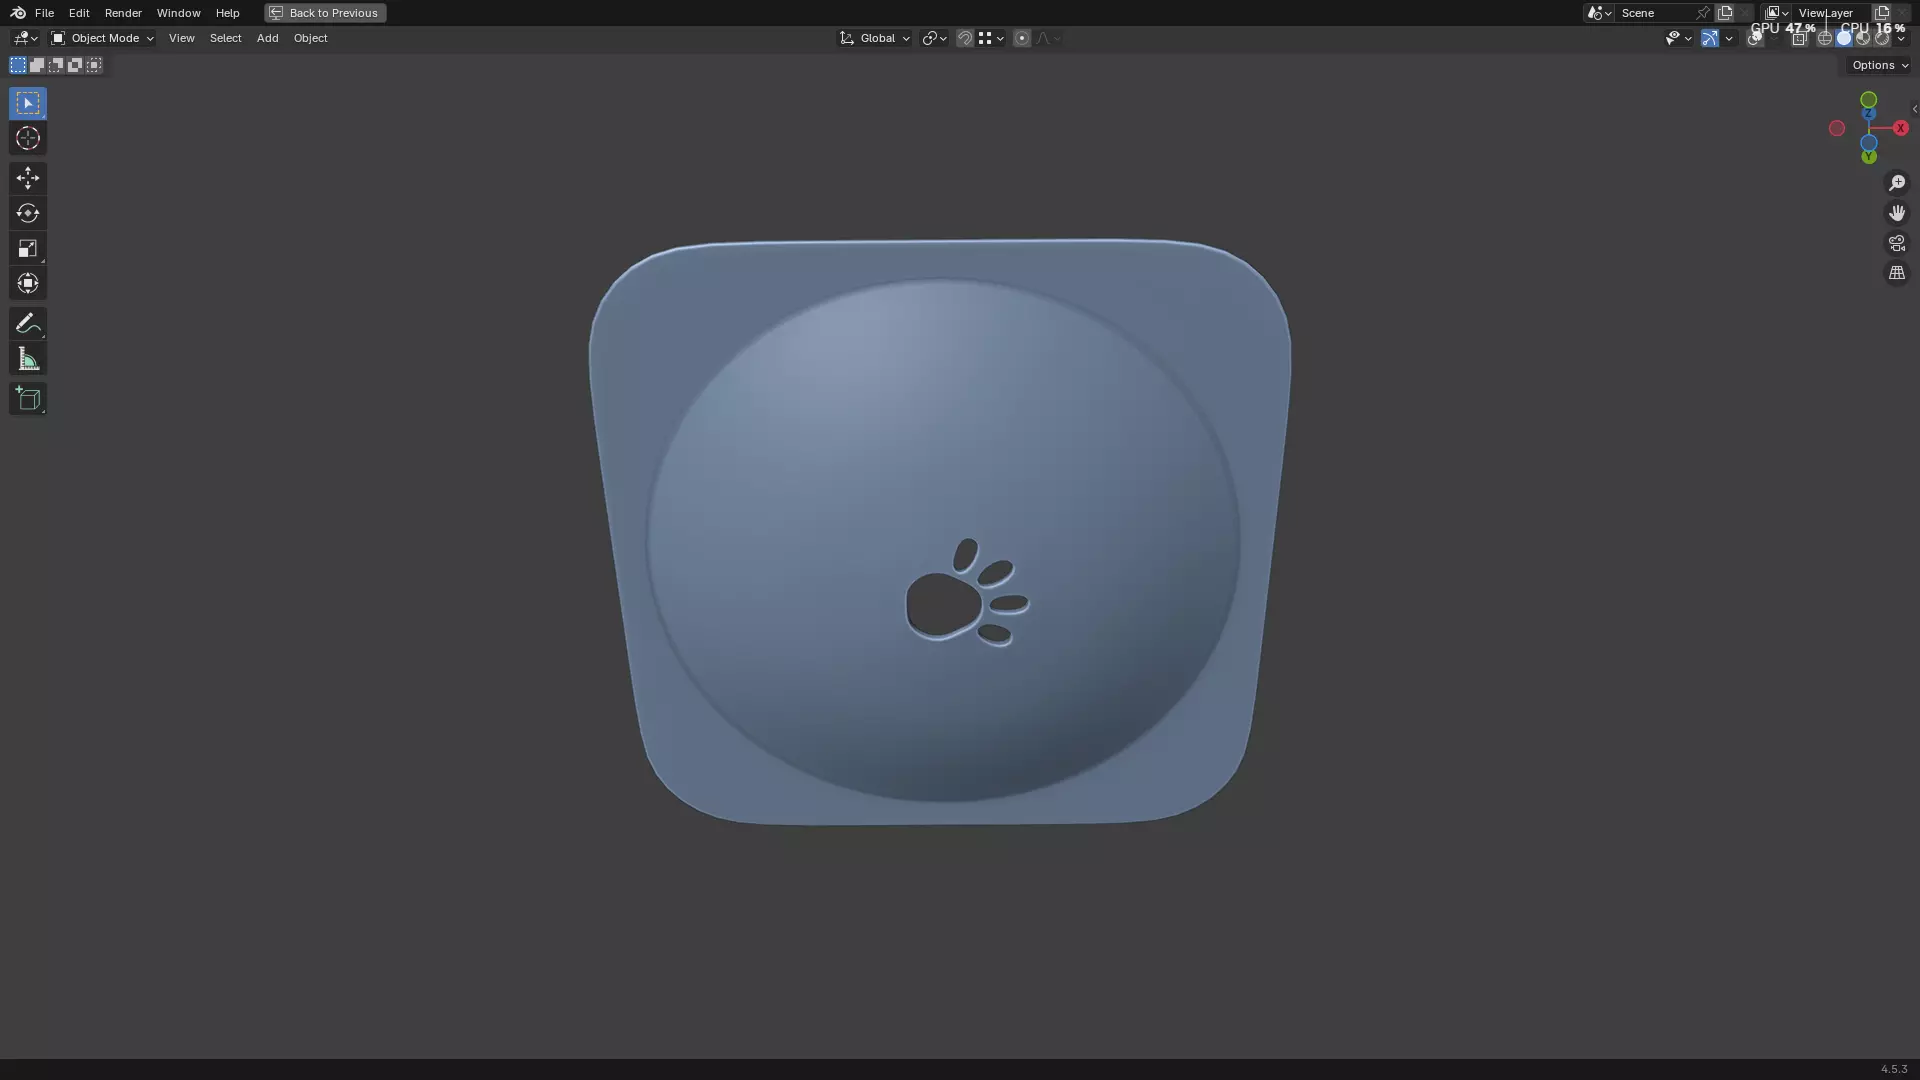Click the add View Layer copy icon
Image resolution: width=1920 pixels, height=1080 pixels.
[1882, 13]
